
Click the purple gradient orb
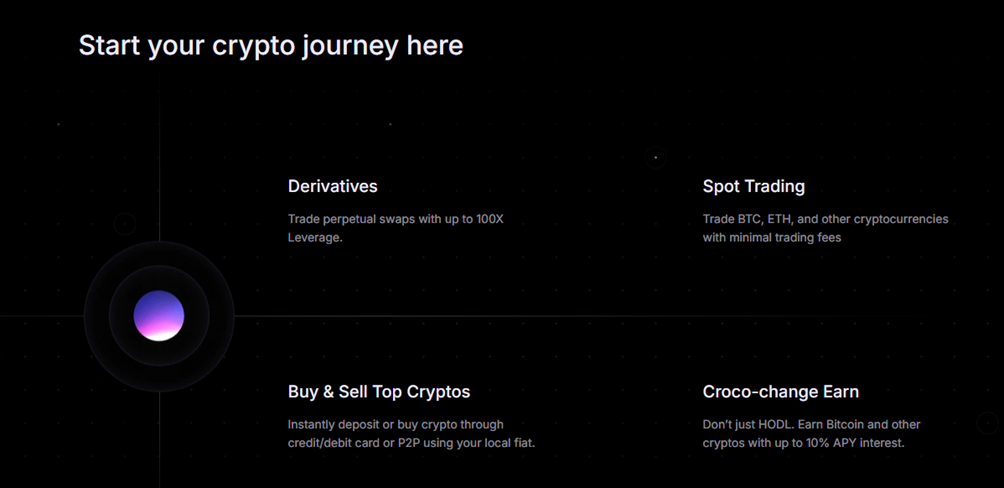pyautogui.click(x=159, y=316)
